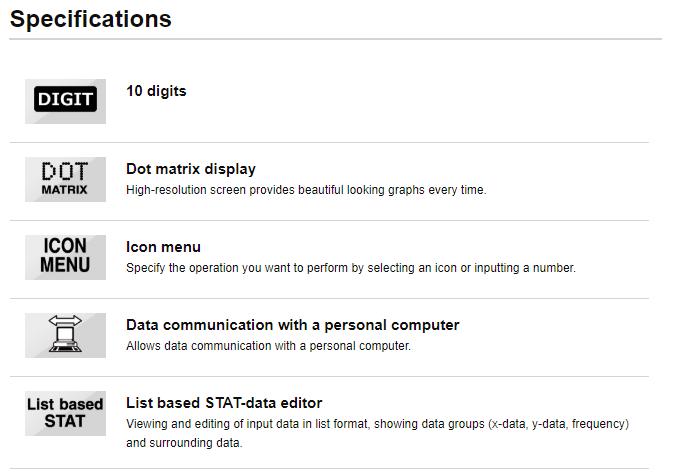Click the computer data communication icon
The image size is (676, 474).
(65, 335)
